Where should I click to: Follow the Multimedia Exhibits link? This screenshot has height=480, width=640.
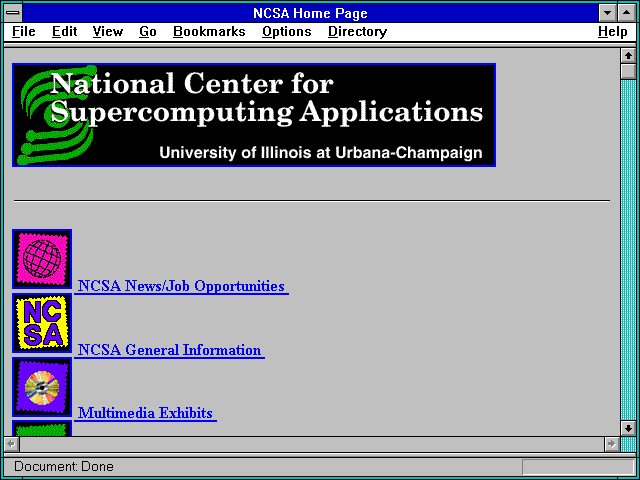tap(145, 413)
